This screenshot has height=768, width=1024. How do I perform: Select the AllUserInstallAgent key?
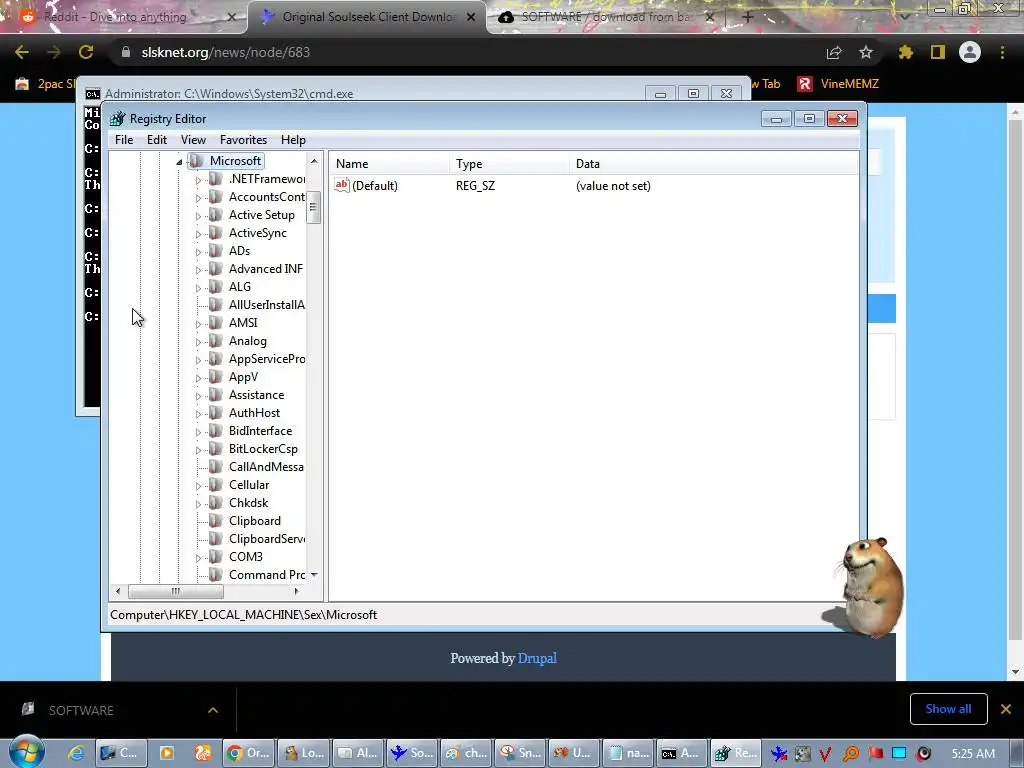(x=266, y=305)
